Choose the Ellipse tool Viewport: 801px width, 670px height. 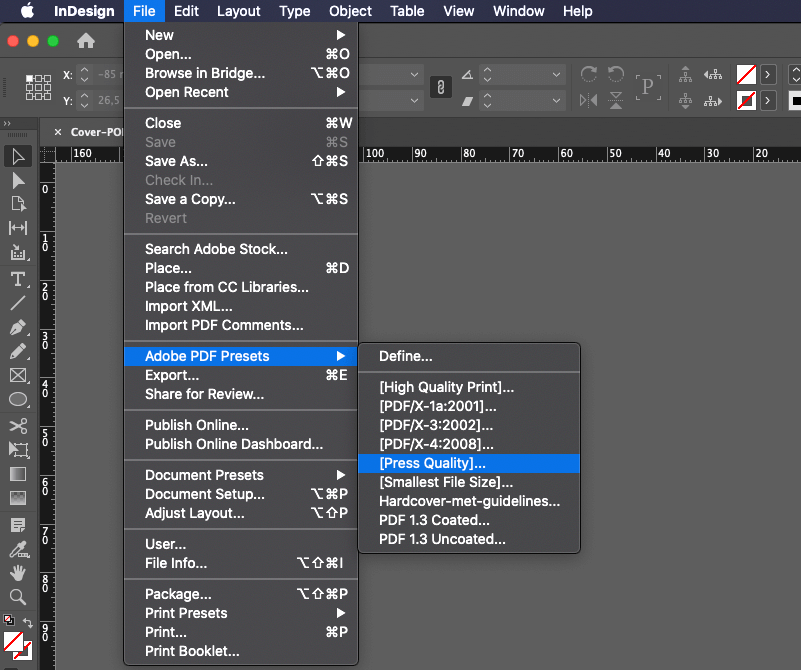[18, 399]
